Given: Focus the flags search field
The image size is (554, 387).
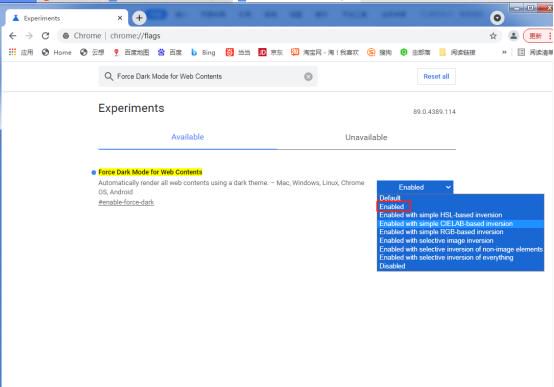Looking at the screenshot, I should point(208,76).
